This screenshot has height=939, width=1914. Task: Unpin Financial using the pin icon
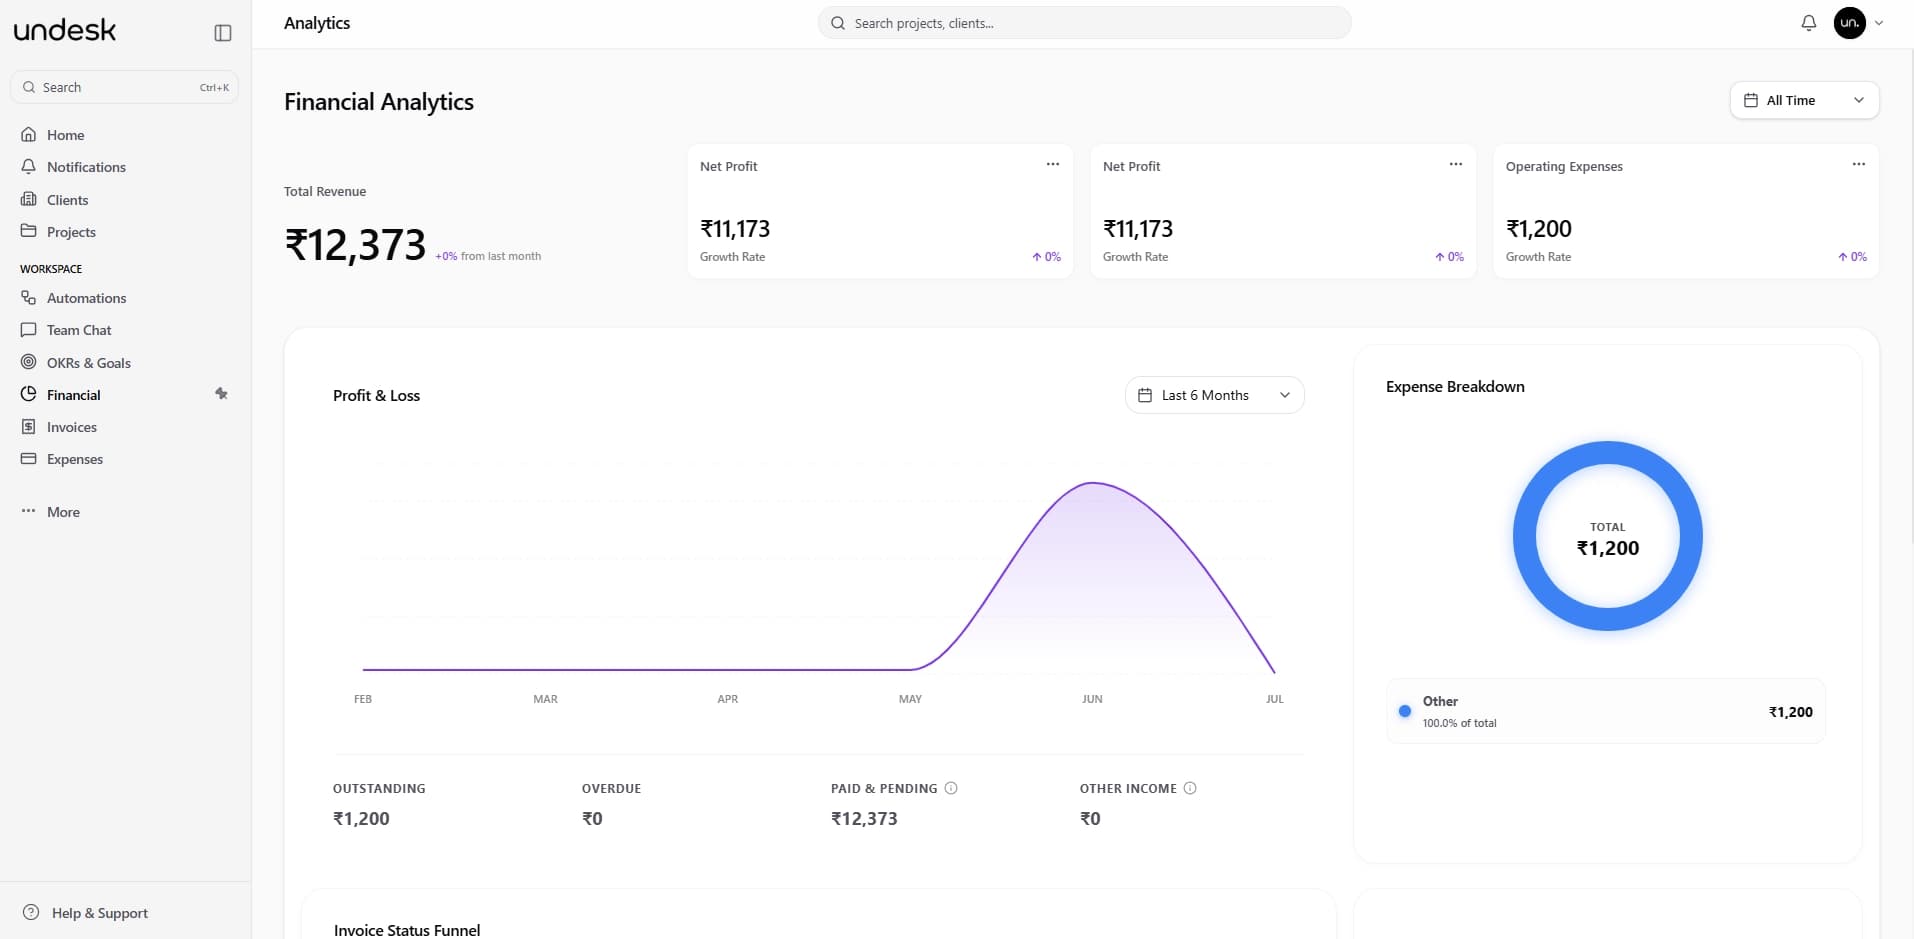point(221,394)
